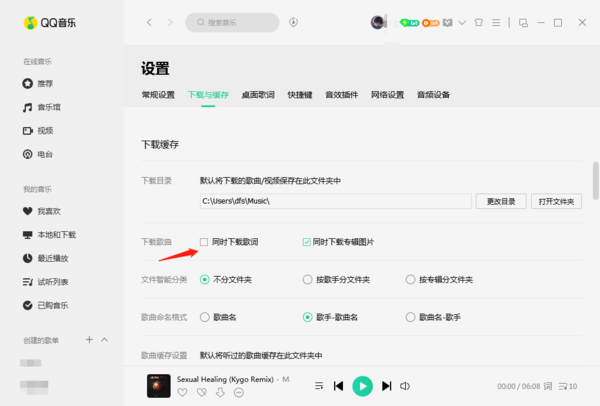This screenshot has width=600, height=406.
Task: Click the 打开文件夹 button
Action: coord(556,201)
